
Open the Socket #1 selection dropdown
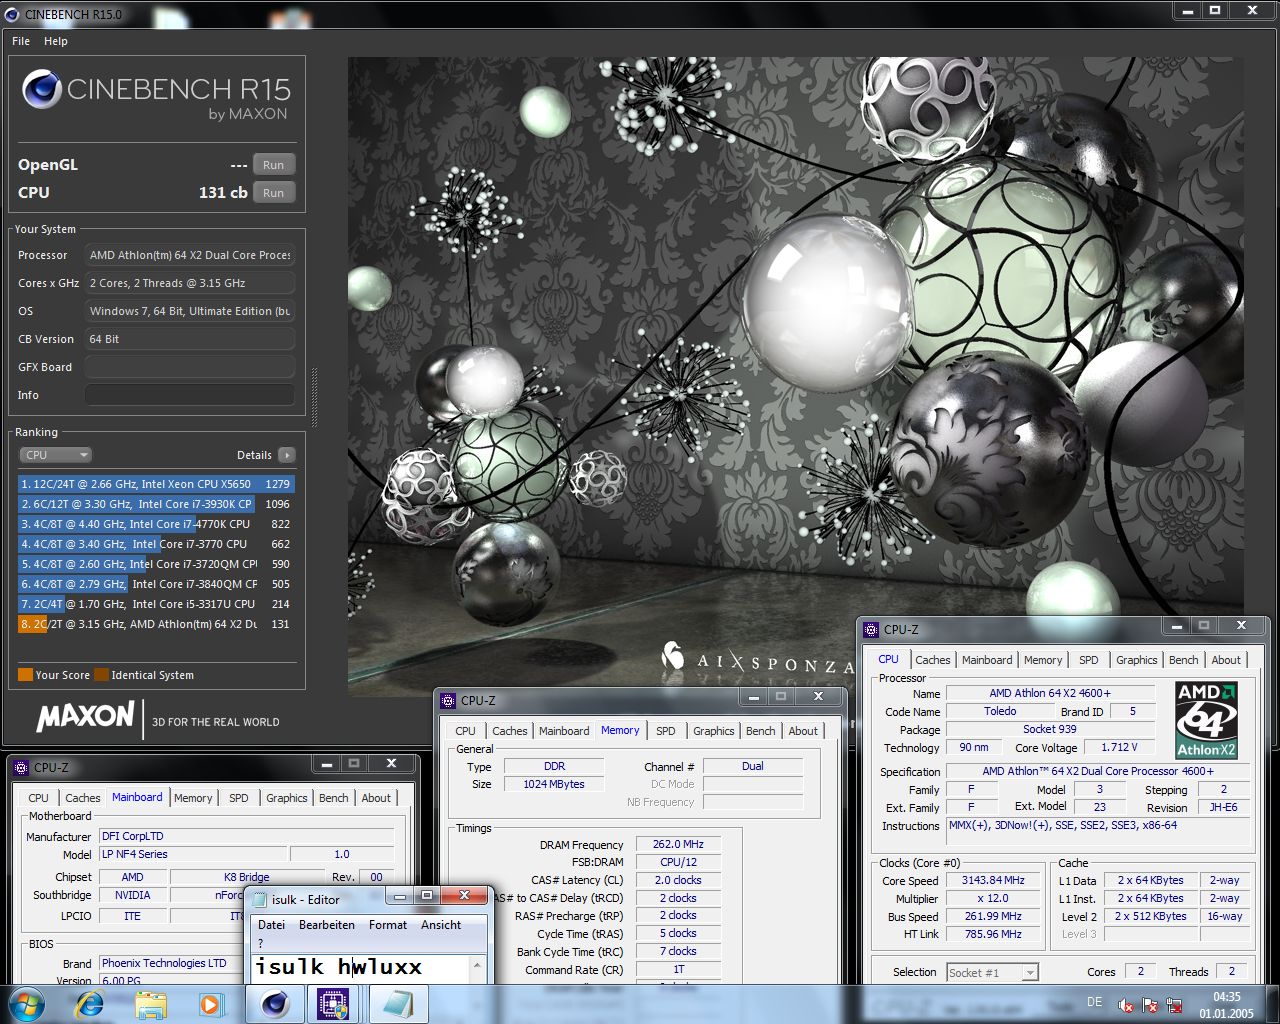[992, 972]
